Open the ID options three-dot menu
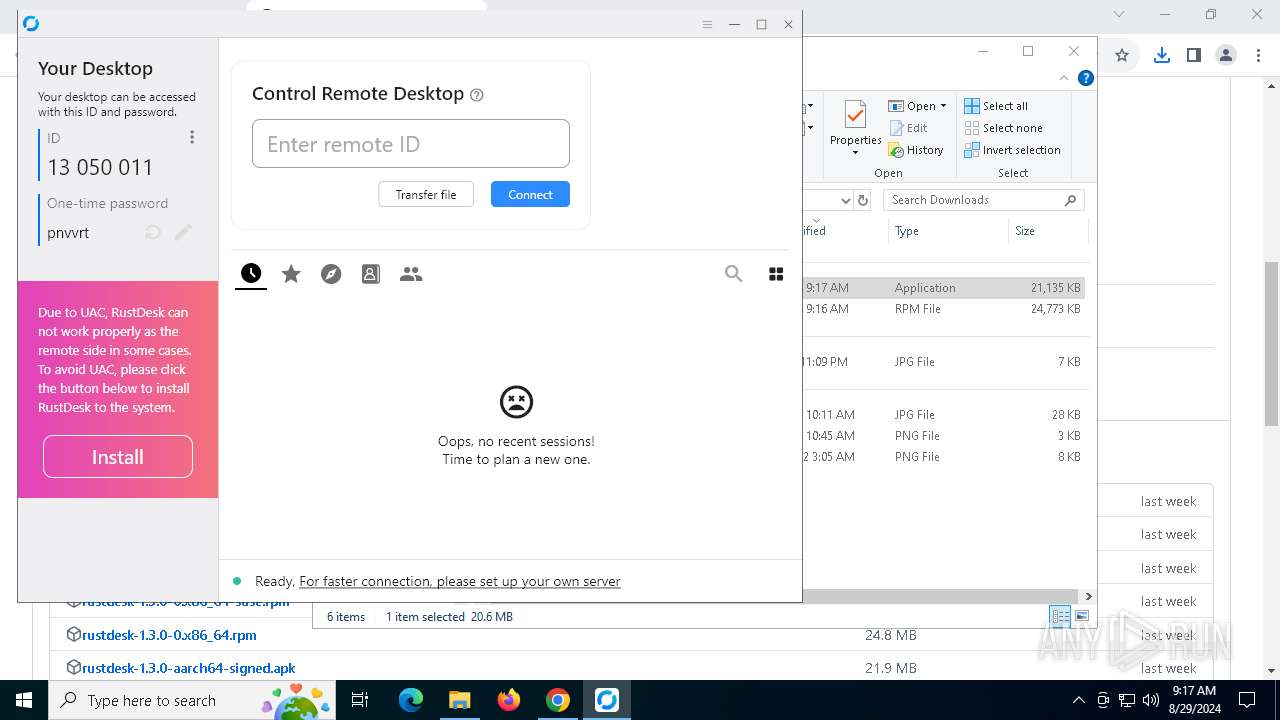Viewport: 1280px width, 720px height. (x=192, y=137)
